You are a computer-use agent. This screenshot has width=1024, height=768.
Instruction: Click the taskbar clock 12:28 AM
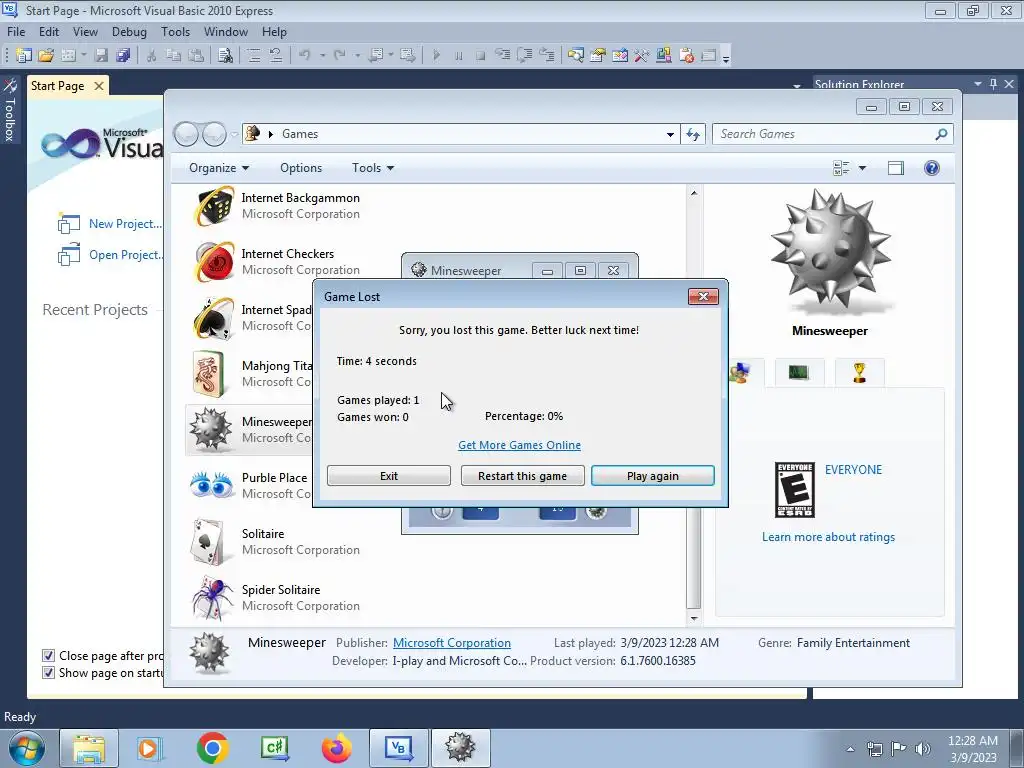tap(973, 741)
